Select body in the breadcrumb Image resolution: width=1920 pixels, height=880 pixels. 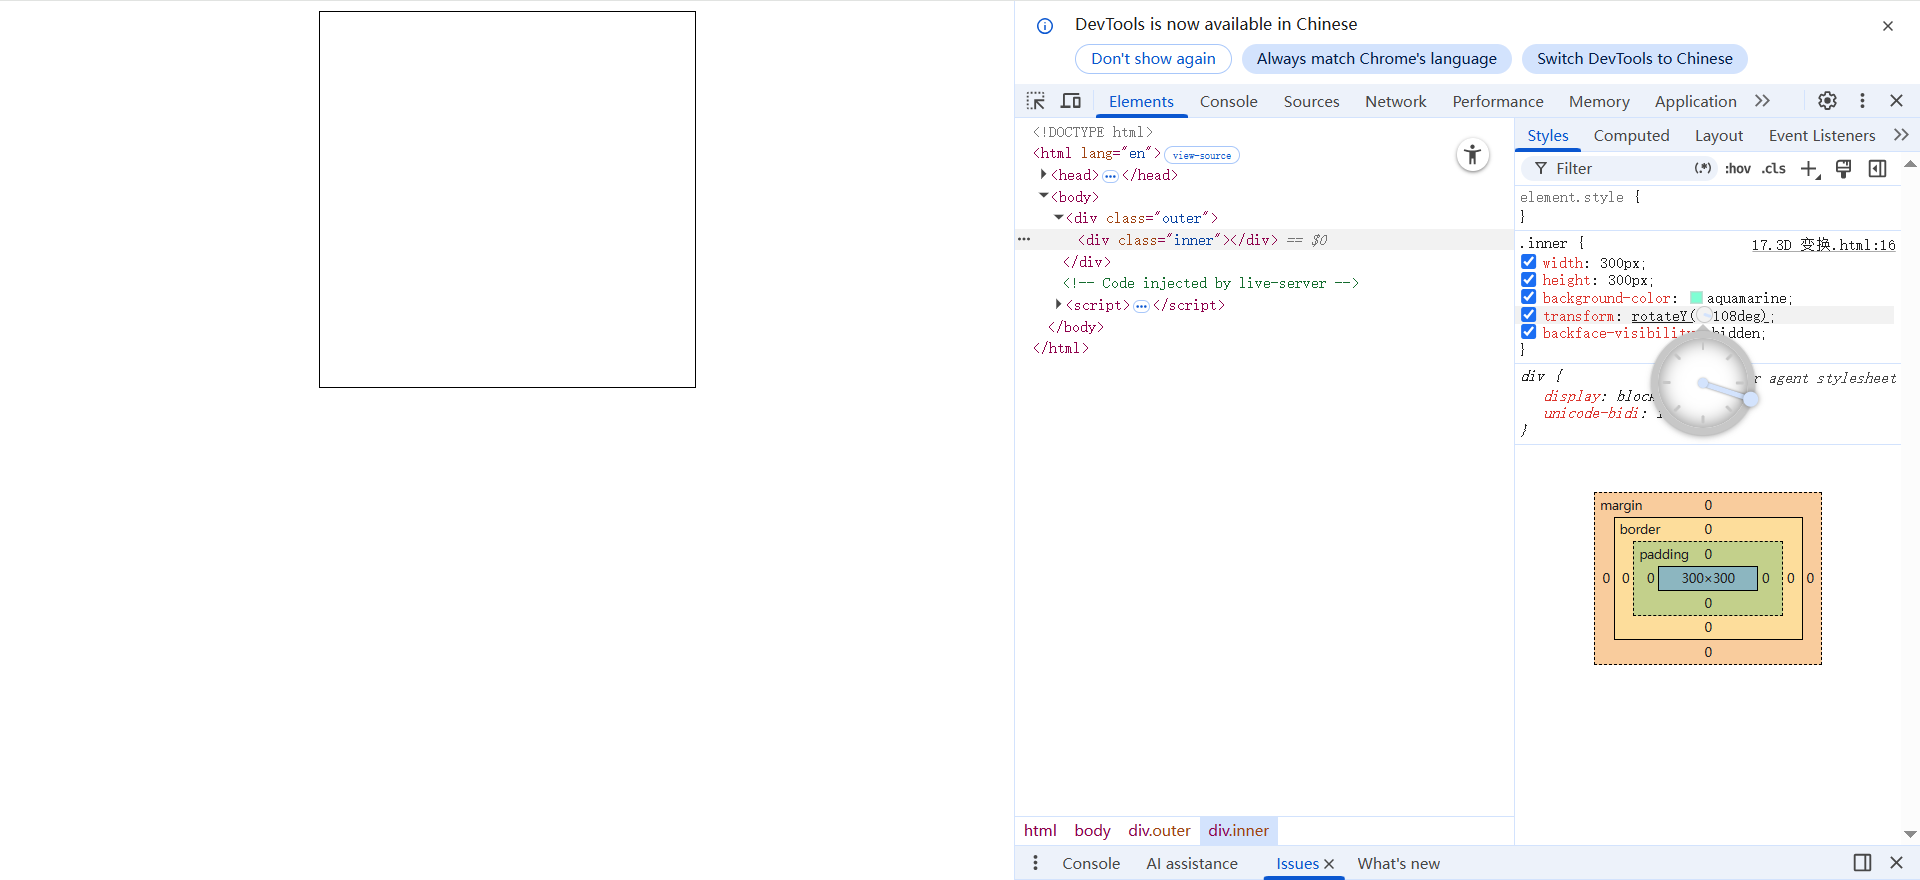click(x=1092, y=831)
